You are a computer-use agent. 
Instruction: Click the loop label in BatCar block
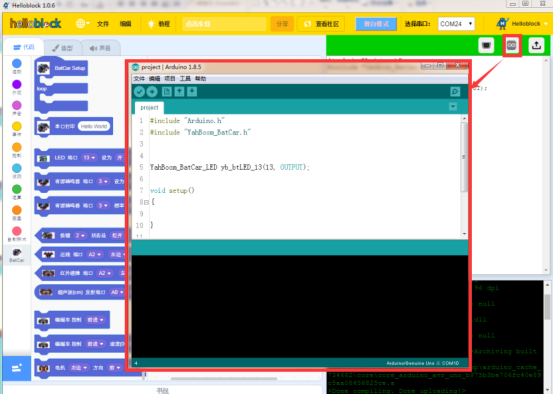[42, 89]
